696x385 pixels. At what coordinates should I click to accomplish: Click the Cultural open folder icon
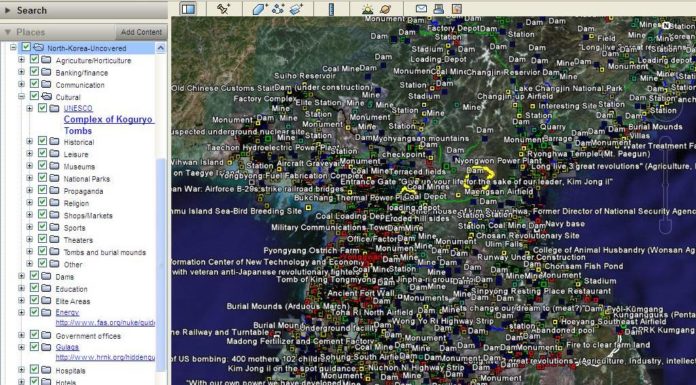click(47, 96)
